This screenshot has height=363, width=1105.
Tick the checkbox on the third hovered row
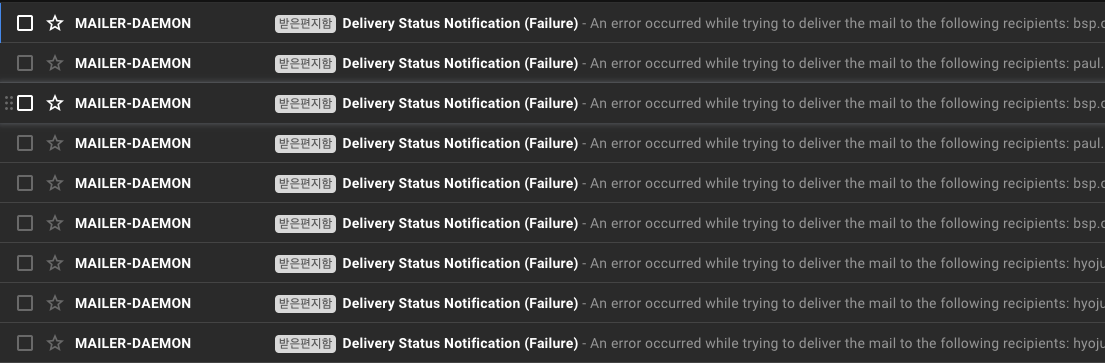coord(25,104)
